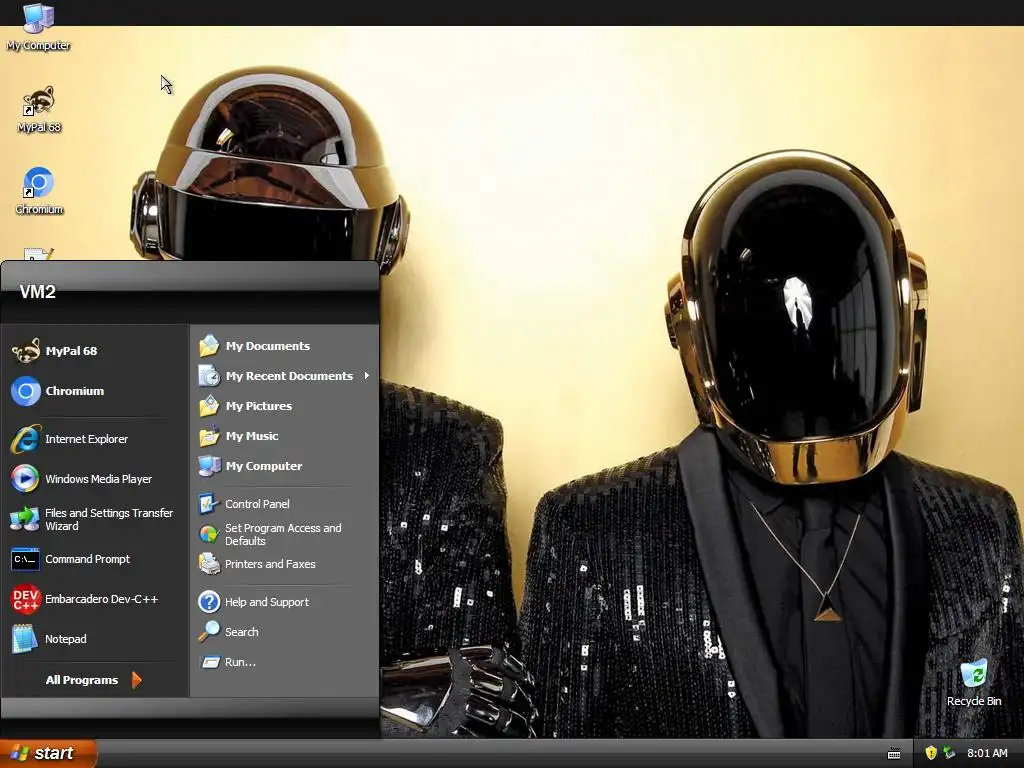Click Control Panel icon
The height and width of the screenshot is (768, 1024).
209,504
